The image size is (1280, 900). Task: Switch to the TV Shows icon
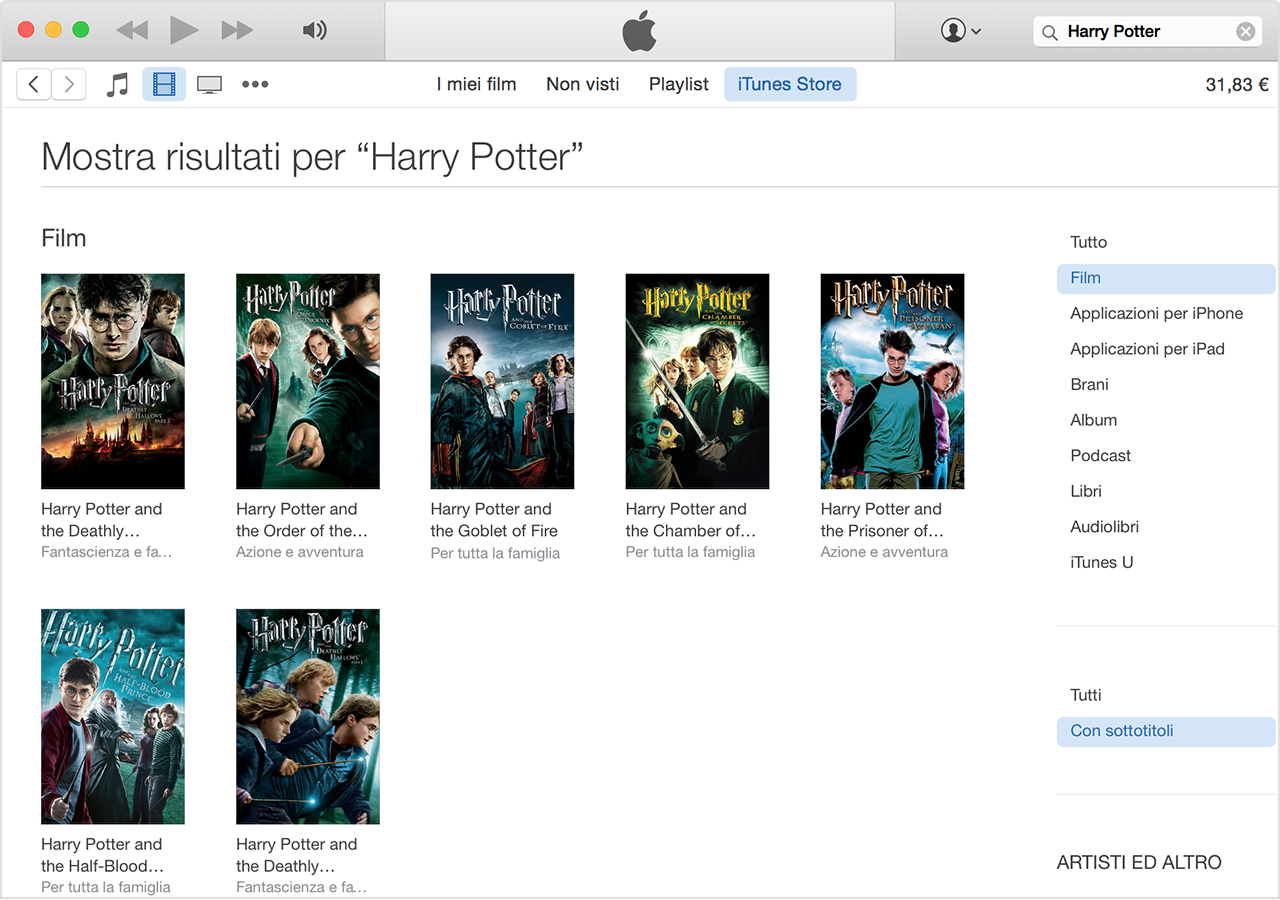pos(209,85)
